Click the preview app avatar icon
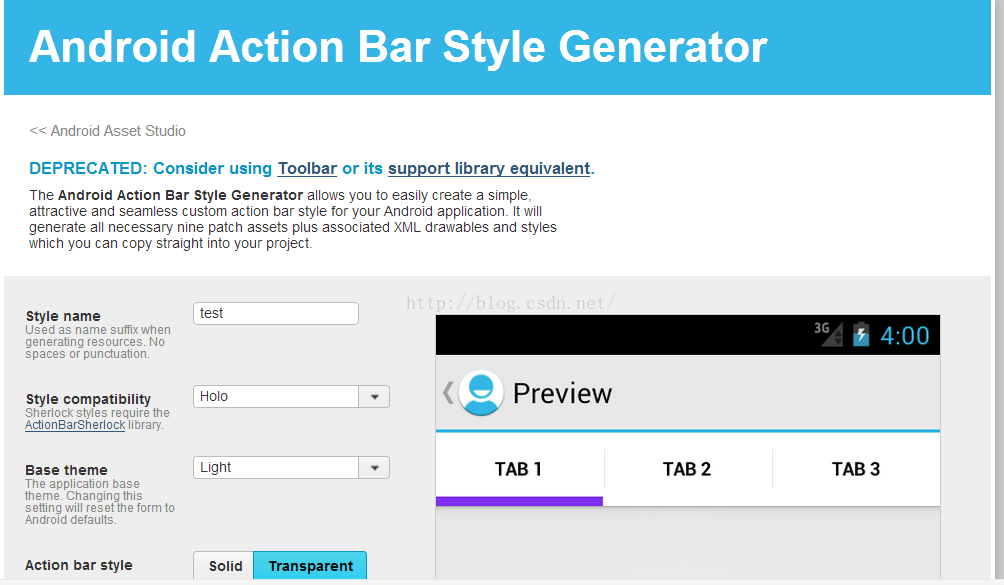Screen dimensions: 1004x585 481,393
